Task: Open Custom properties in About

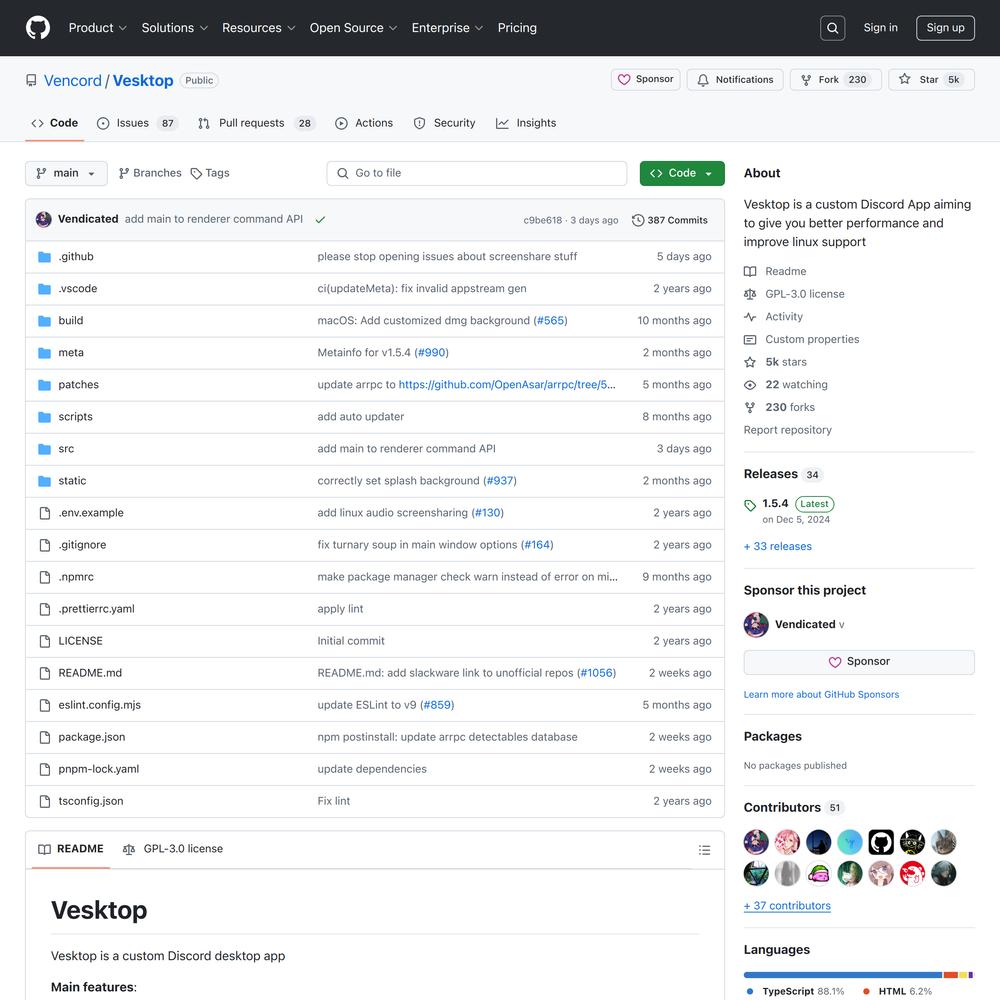Action: pyautogui.click(x=801, y=339)
